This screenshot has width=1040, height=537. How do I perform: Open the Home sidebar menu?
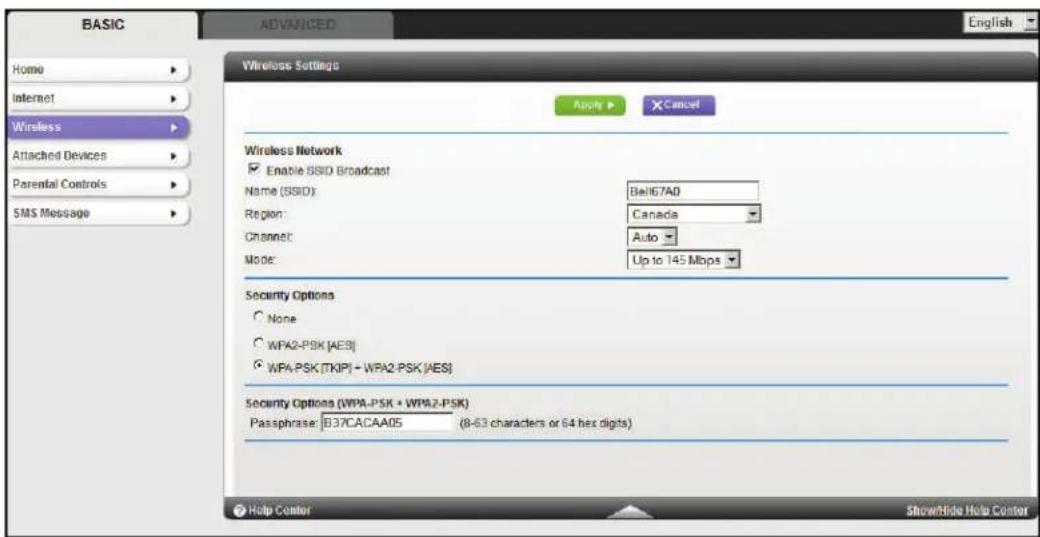click(x=98, y=68)
